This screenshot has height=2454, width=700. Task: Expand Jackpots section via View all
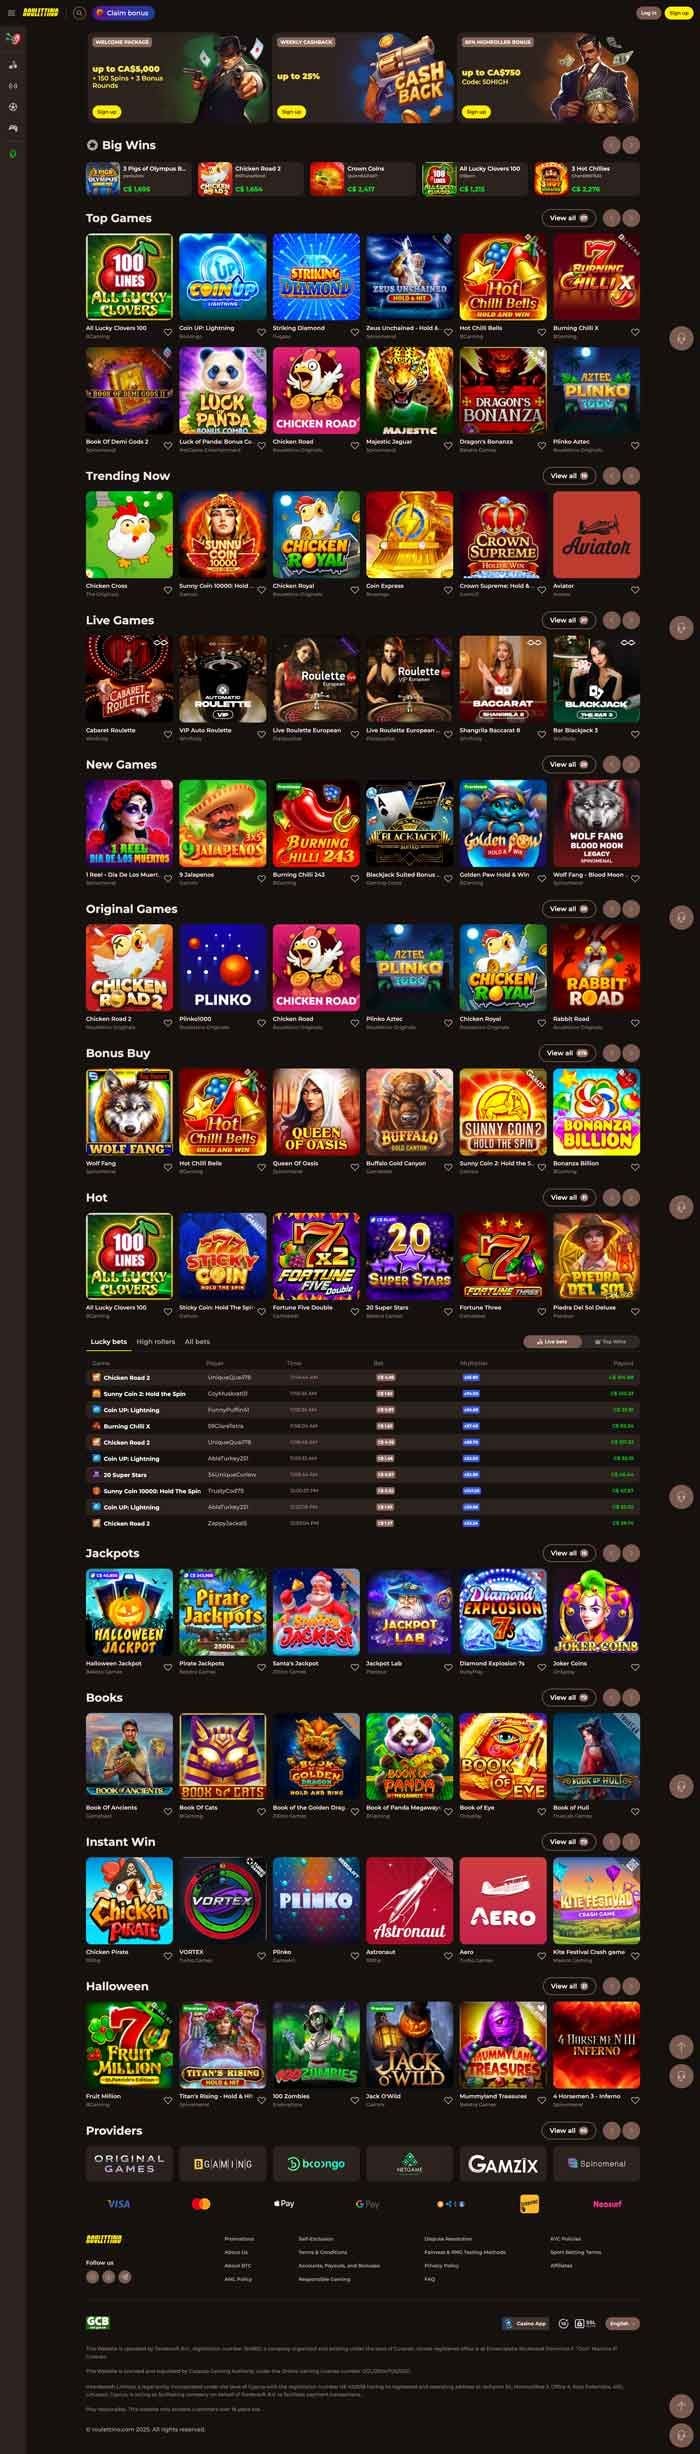pyautogui.click(x=568, y=1553)
